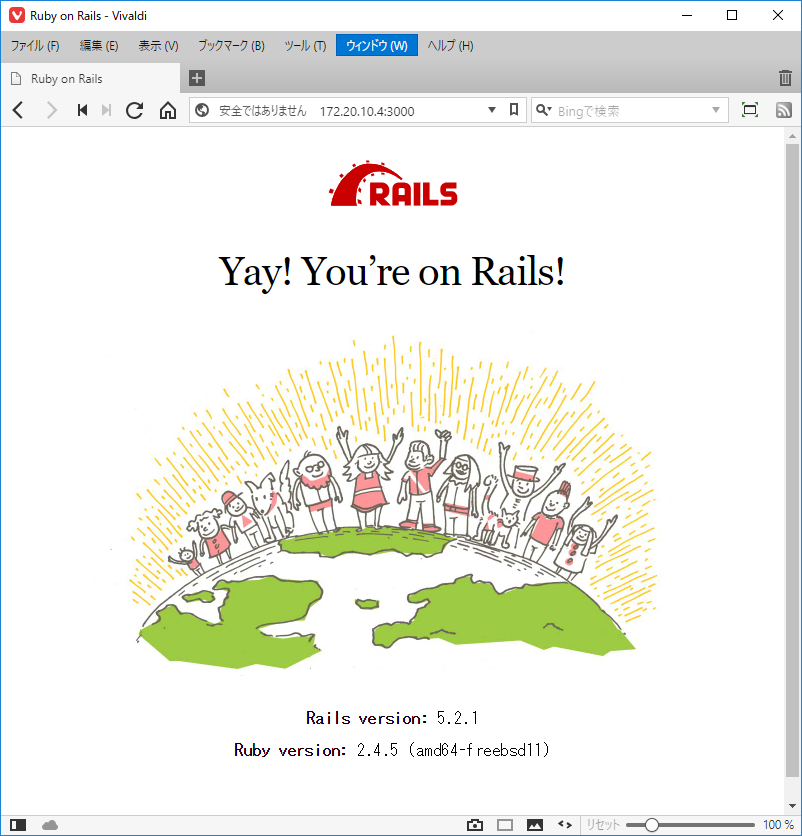Open the ツール (T) menu
Image resolution: width=802 pixels, height=836 pixels.
point(305,46)
